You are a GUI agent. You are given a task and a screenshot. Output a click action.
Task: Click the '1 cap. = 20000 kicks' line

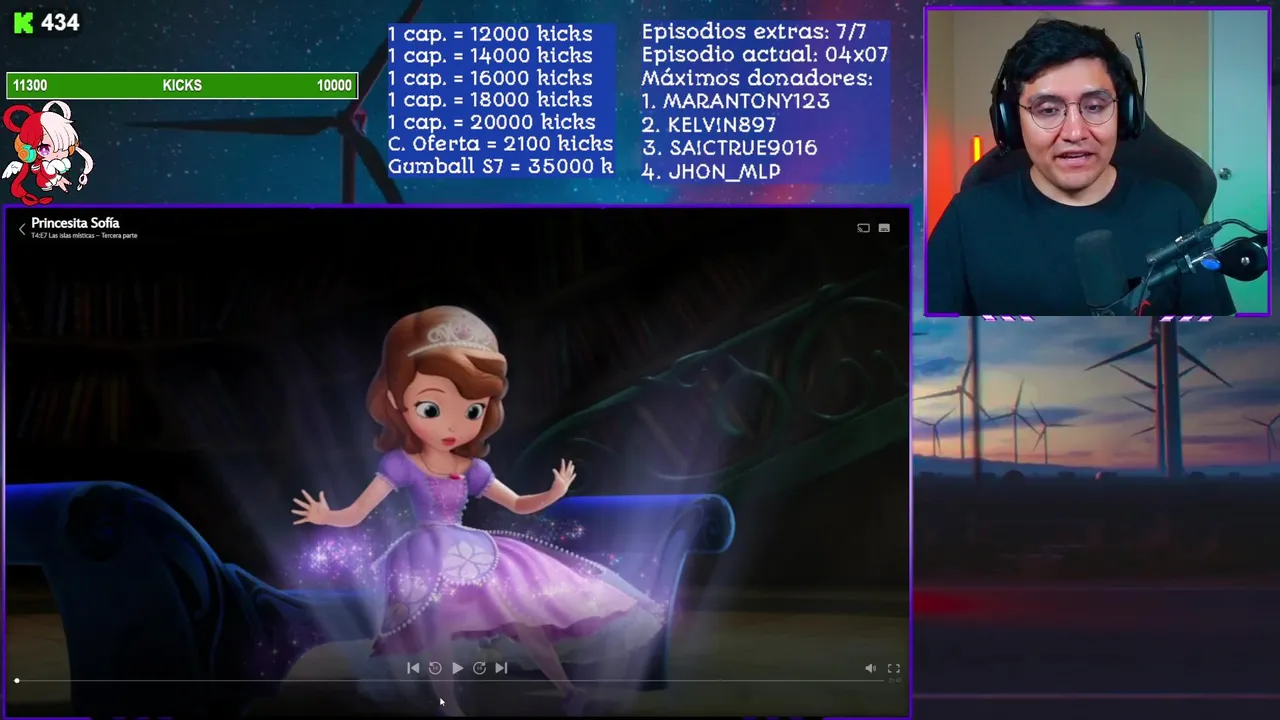(x=491, y=122)
